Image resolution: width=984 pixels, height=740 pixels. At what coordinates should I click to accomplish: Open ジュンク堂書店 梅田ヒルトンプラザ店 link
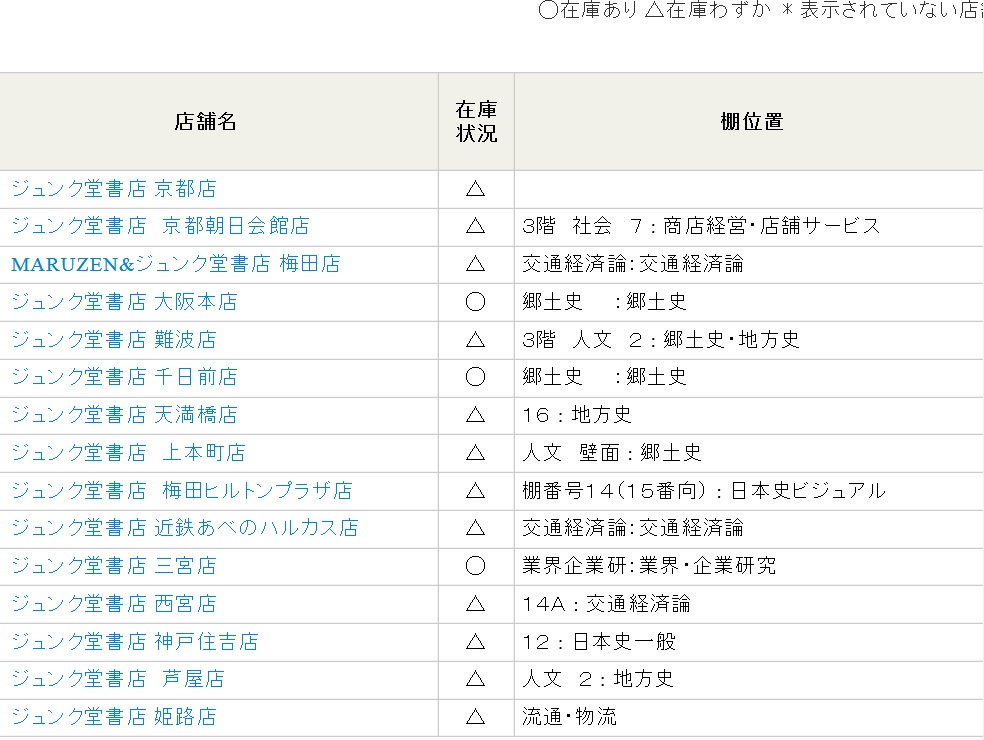182,490
